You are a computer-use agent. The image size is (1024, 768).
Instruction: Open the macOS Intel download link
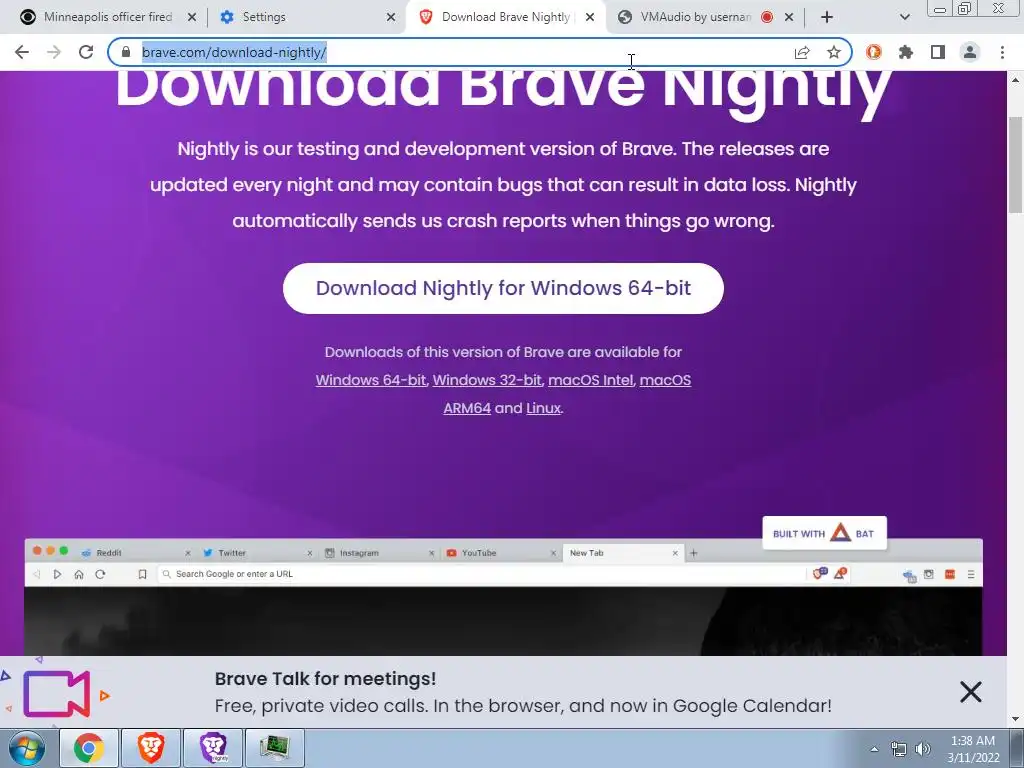coord(590,380)
